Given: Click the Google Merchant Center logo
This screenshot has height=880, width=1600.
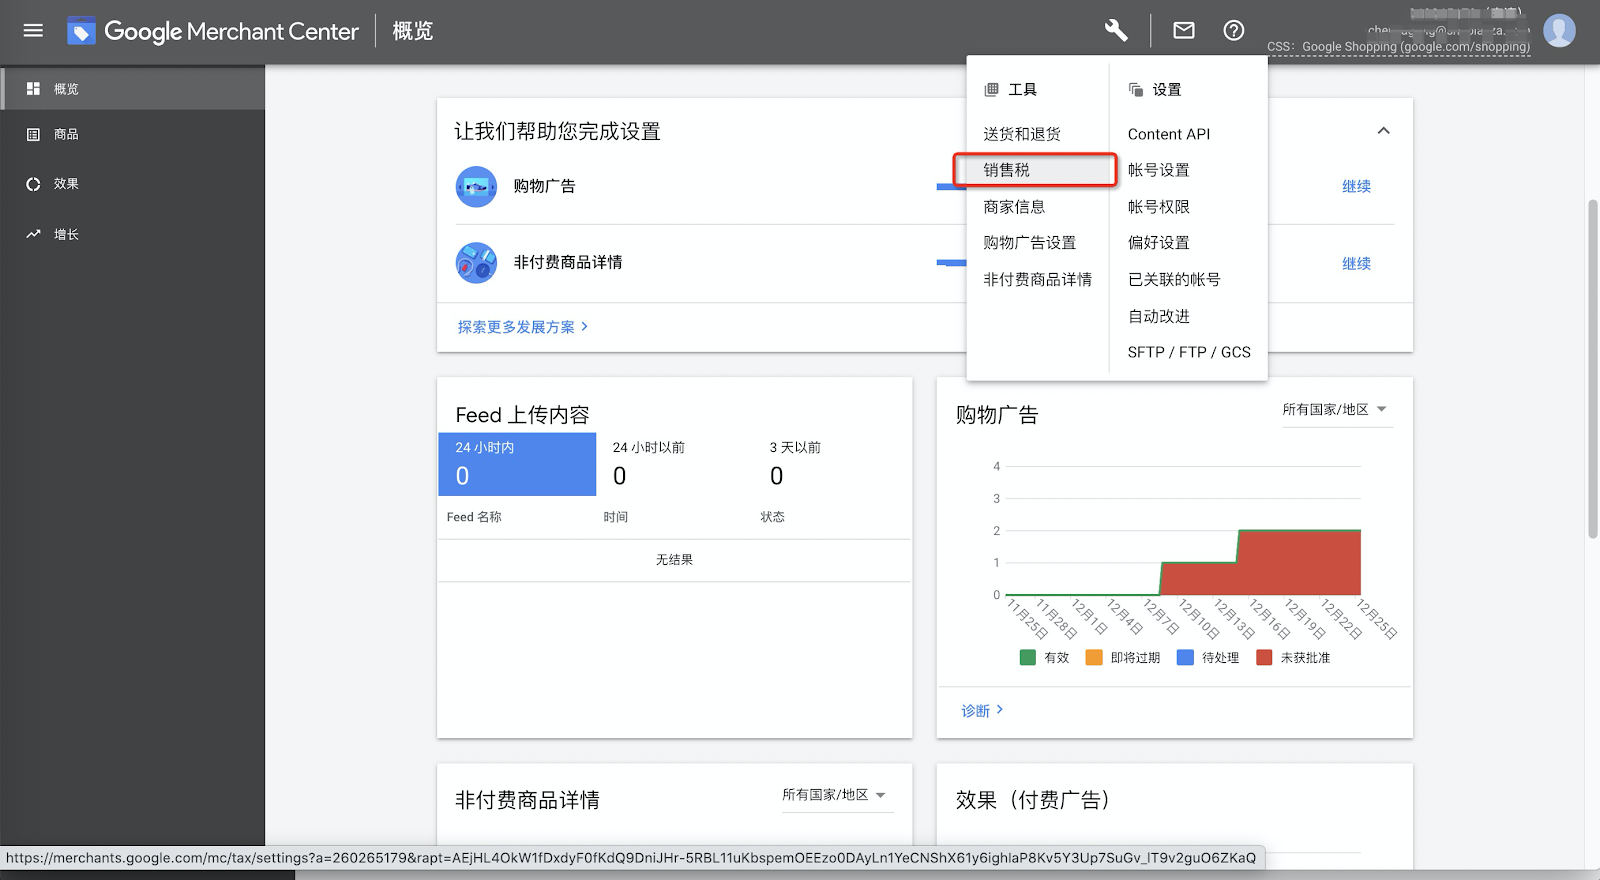Looking at the screenshot, I should pyautogui.click(x=212, y=31).
